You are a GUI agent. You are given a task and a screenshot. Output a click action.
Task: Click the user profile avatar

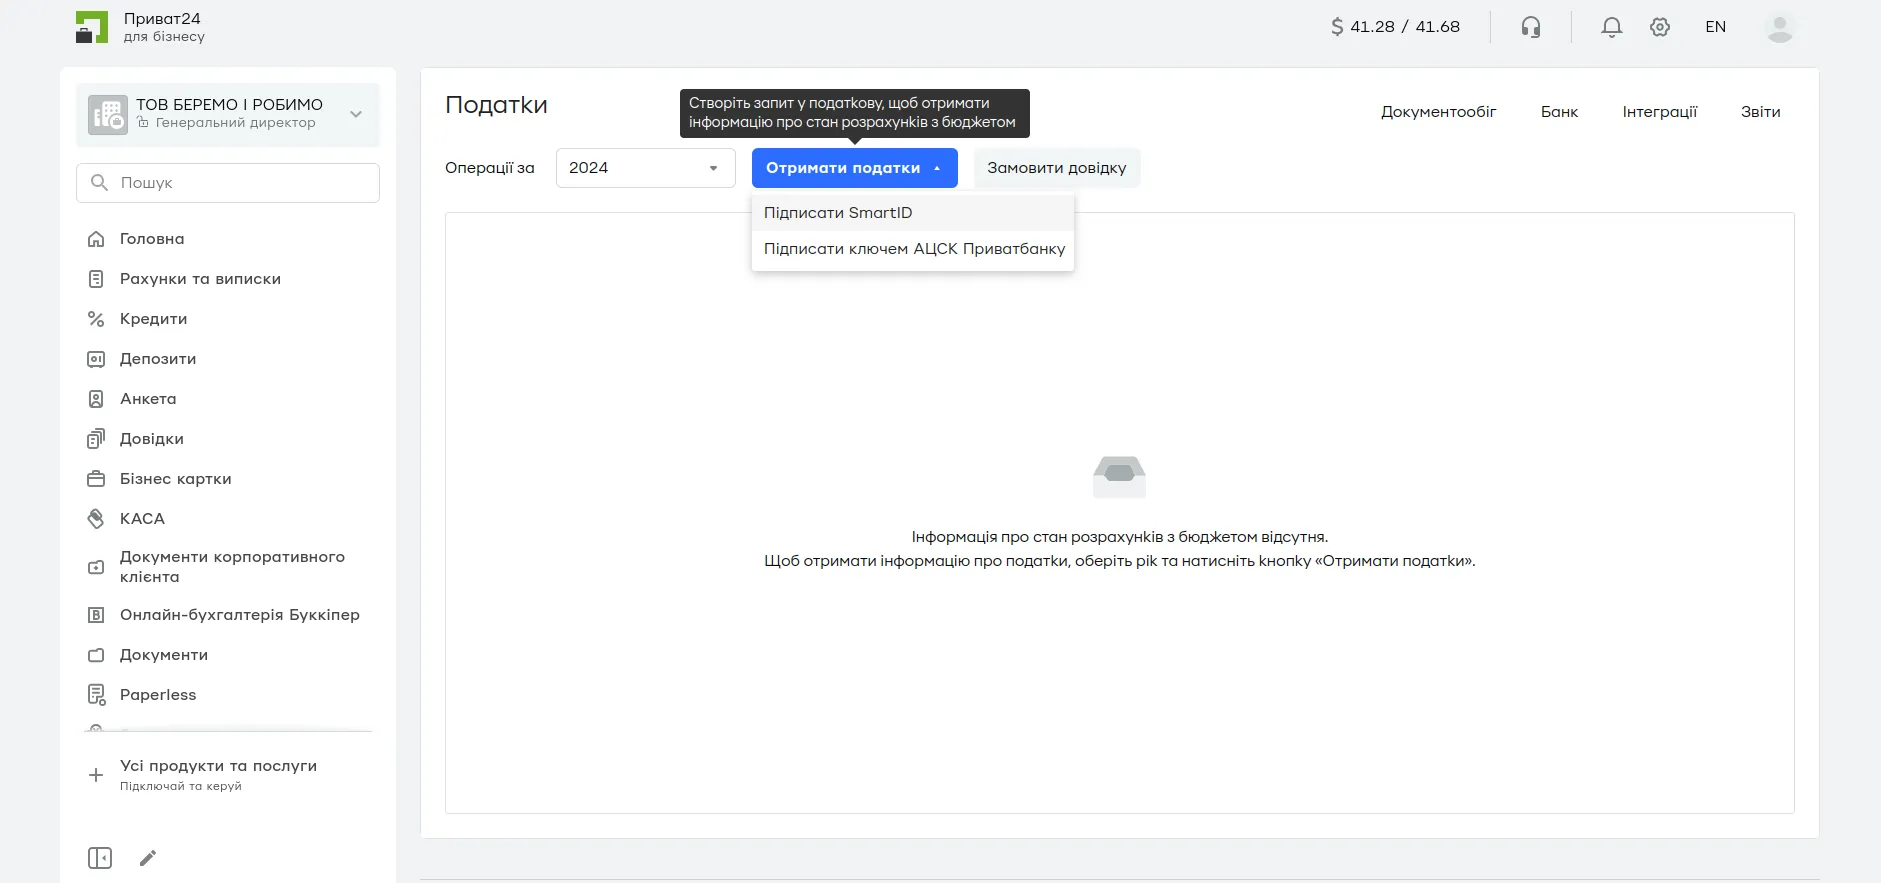pyautogui.click(x=1779, y=27)
